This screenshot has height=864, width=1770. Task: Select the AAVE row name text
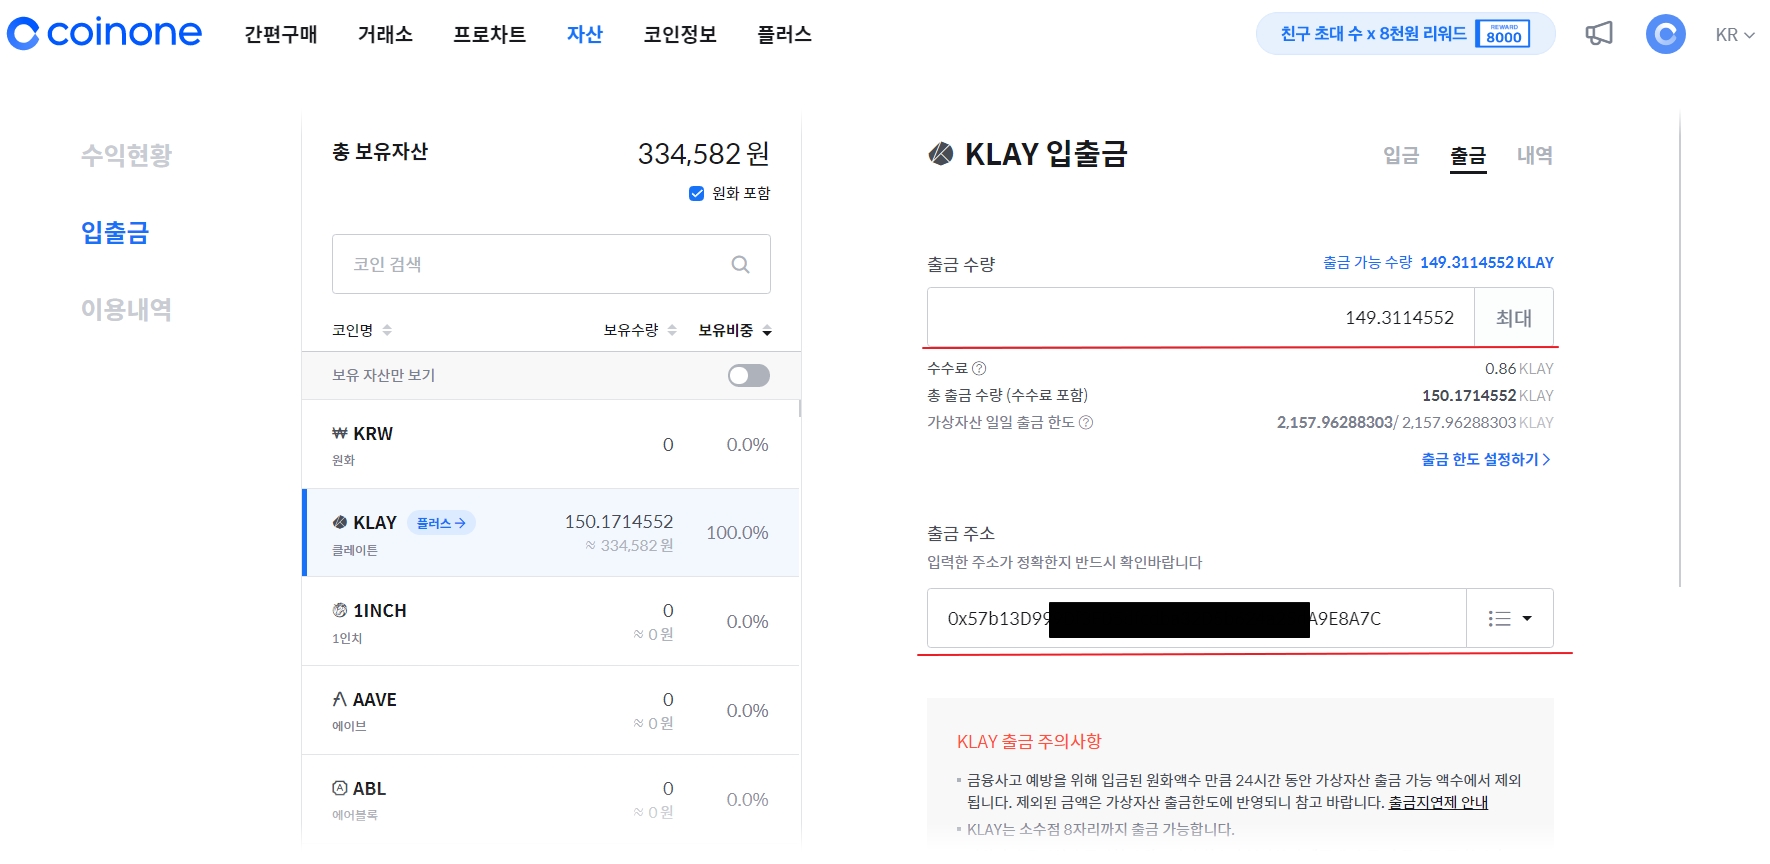pos(375,699)
